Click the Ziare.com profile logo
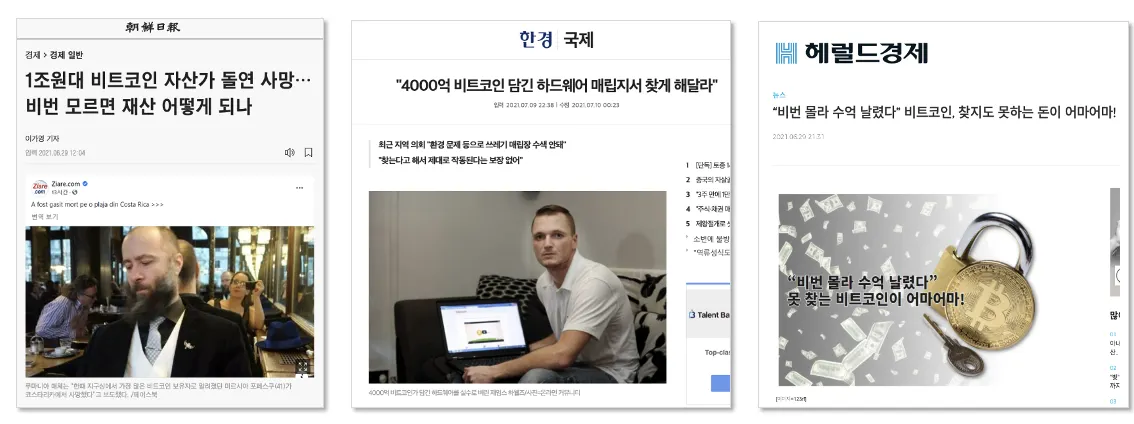The width and height of the screenshot is (1134, 424). point(40,188)
